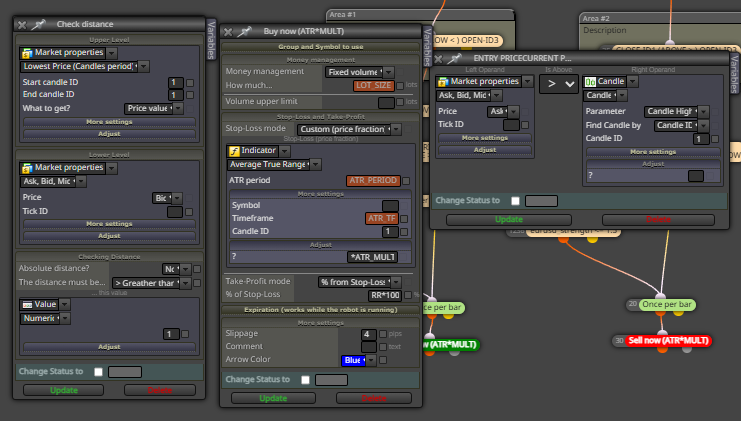Click the Candle icon in Right Operand
Viewport: 741px width, 421px height.
pyautogui.click(x=590, y=82)
